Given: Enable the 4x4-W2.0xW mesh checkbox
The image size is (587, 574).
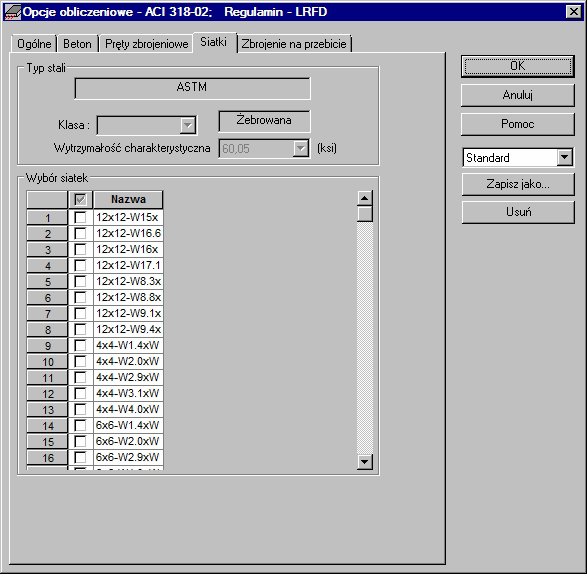Looking at the screenshot, I should tap(80, 361).
